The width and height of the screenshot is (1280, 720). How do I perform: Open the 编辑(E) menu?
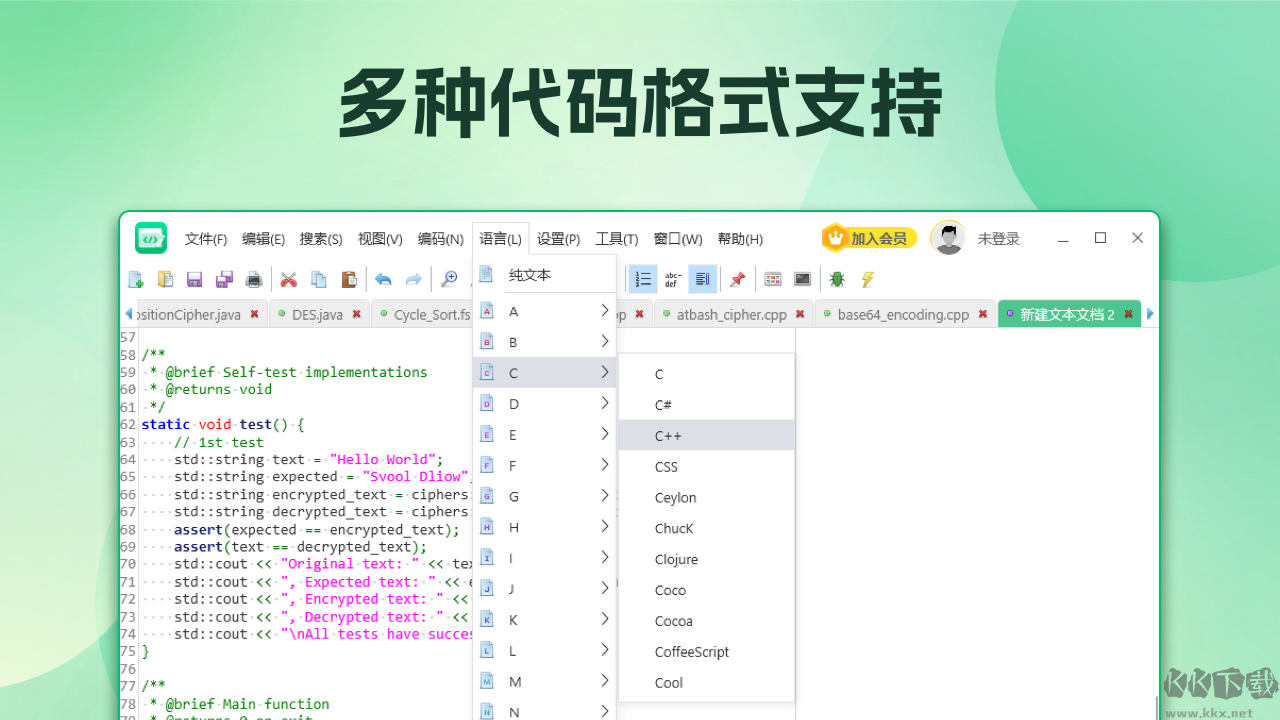point(263,239)
